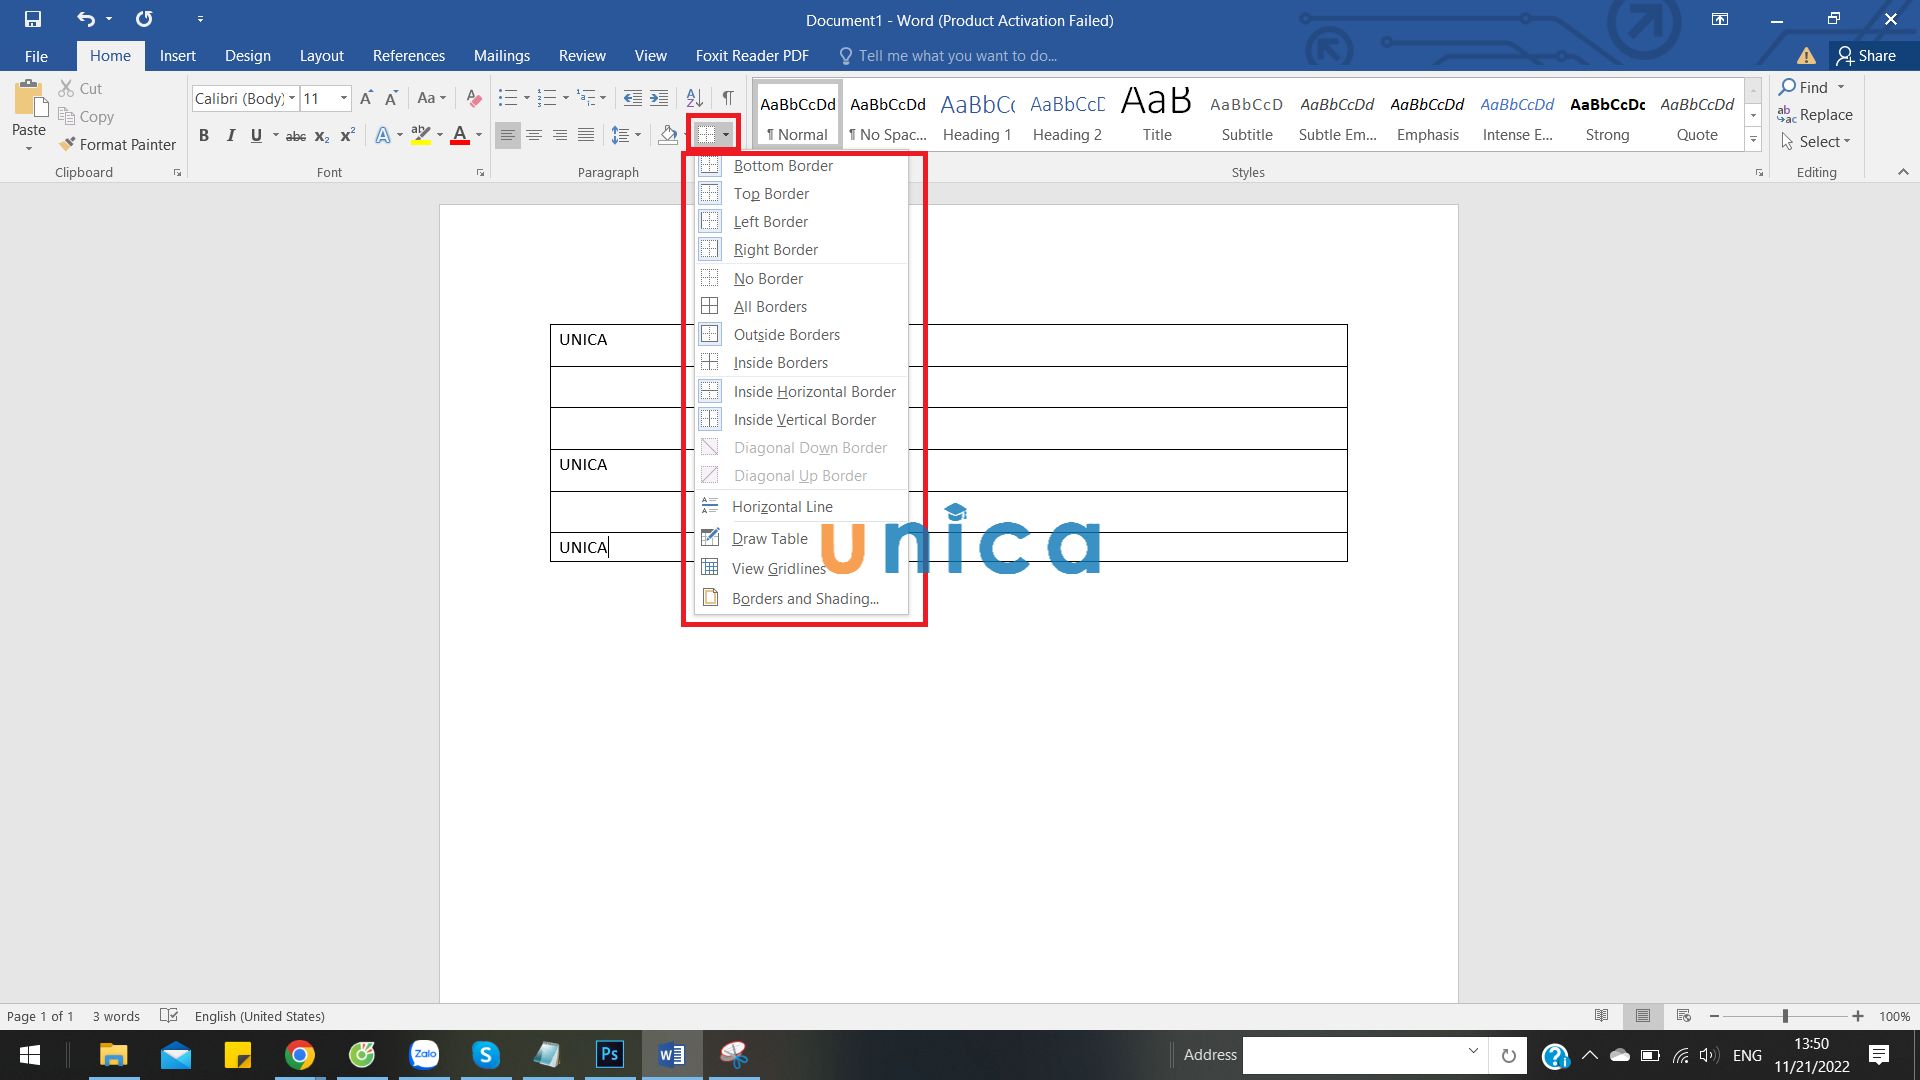This screenshot has width=1920, height=1080.
Task: Toggle View Gridlines in border menu
Action: point(779,568)
